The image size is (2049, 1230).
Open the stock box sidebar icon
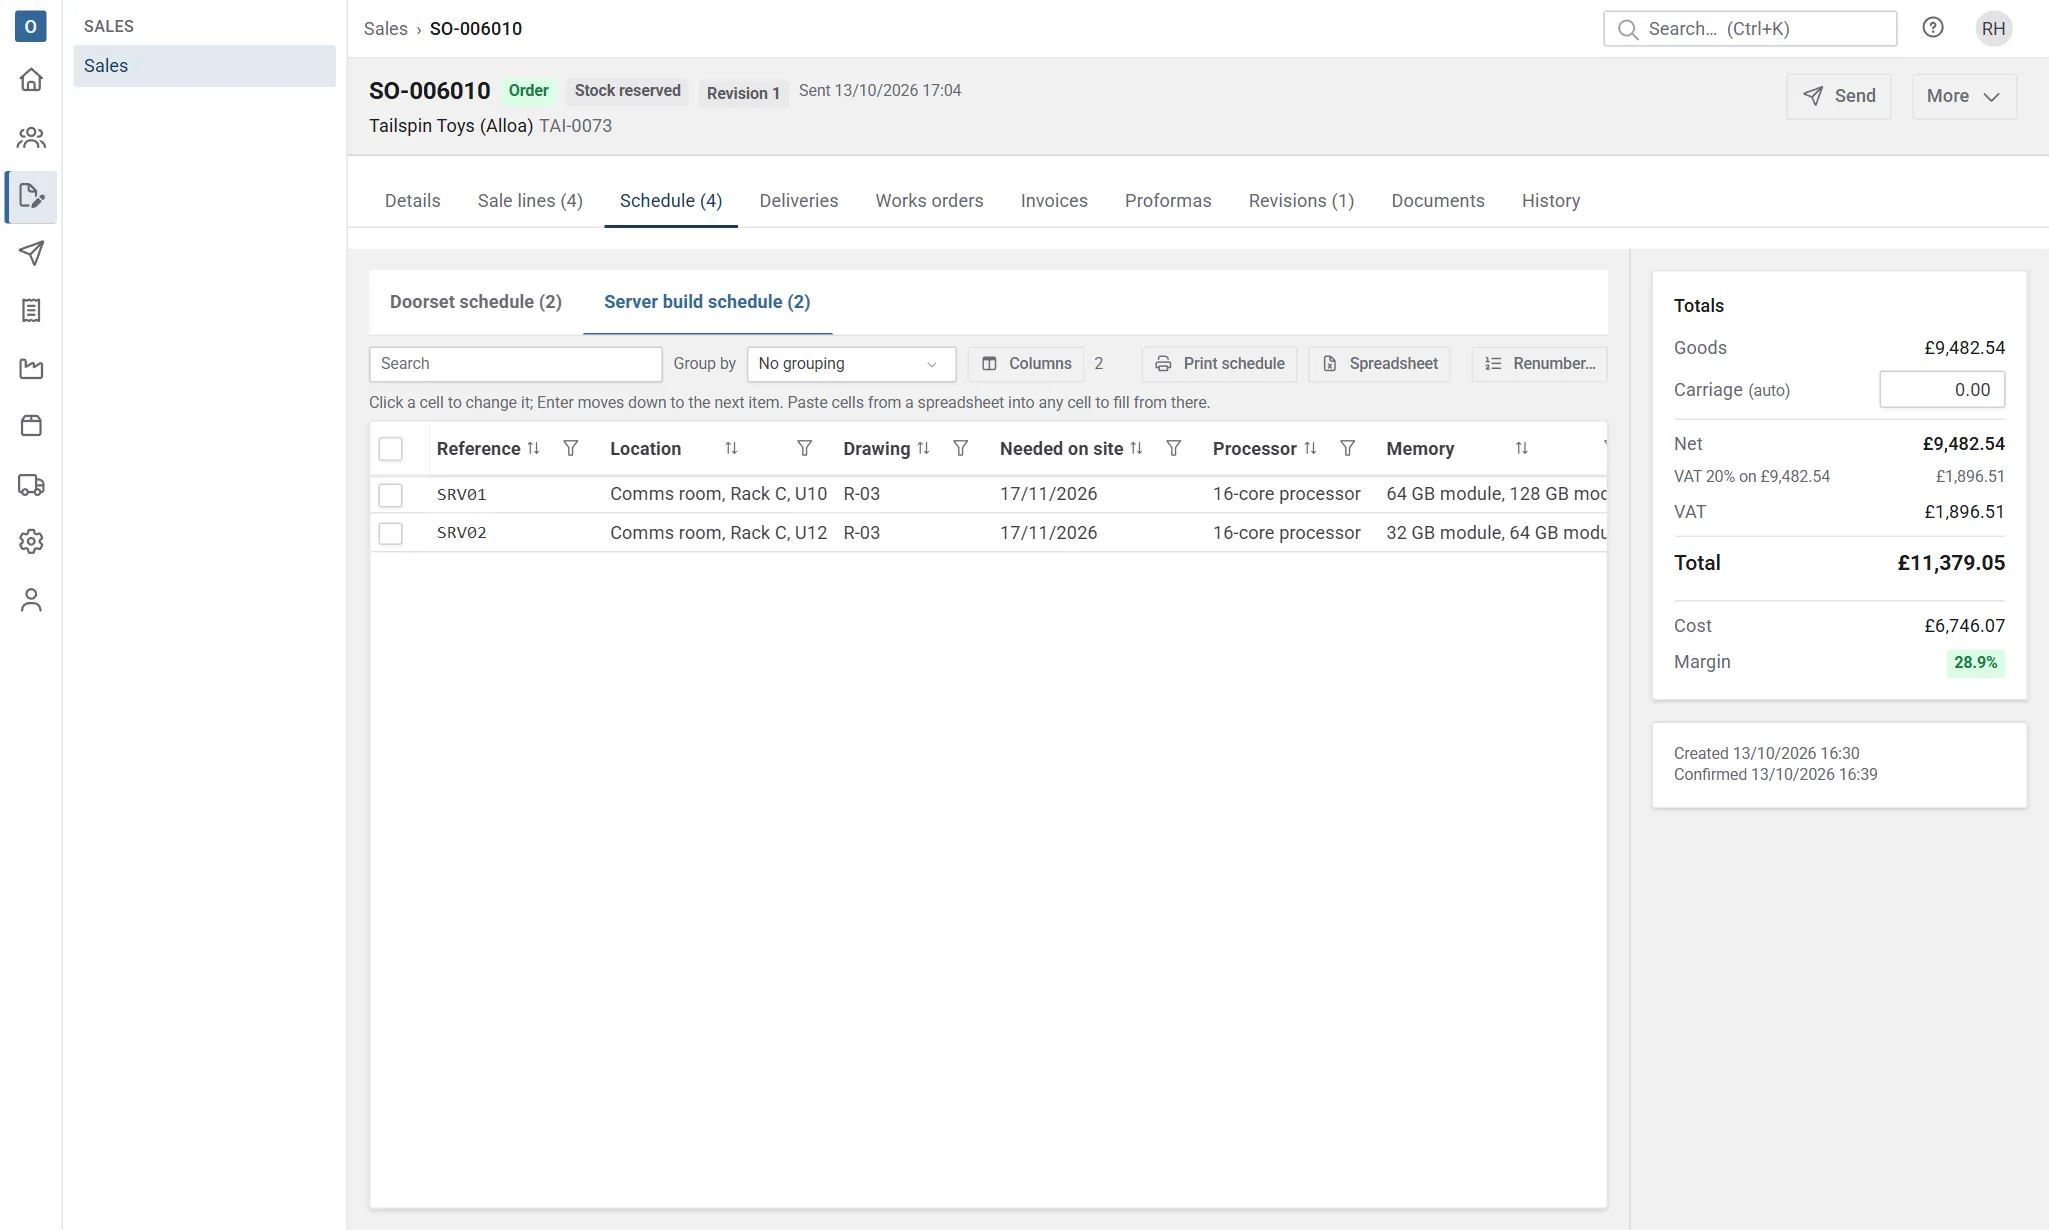coord(31,426)
